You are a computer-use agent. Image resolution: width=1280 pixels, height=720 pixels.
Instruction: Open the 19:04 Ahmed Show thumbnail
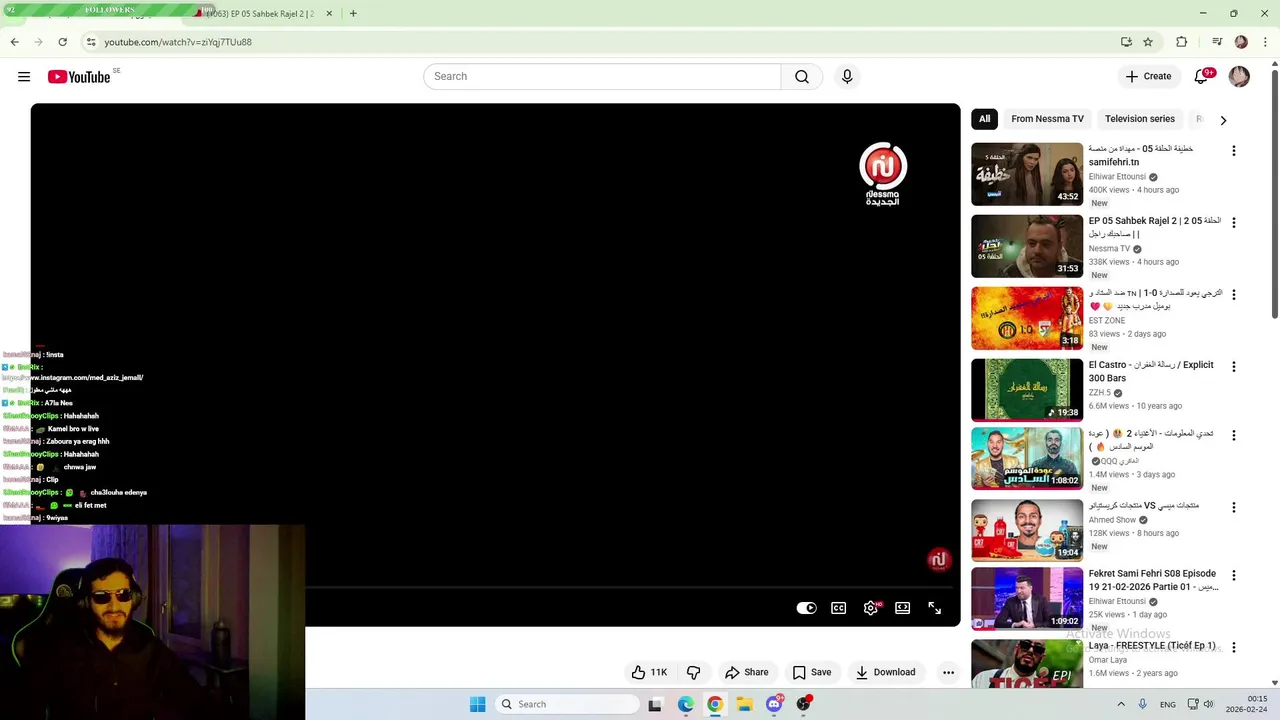[x=1027, y=530]
